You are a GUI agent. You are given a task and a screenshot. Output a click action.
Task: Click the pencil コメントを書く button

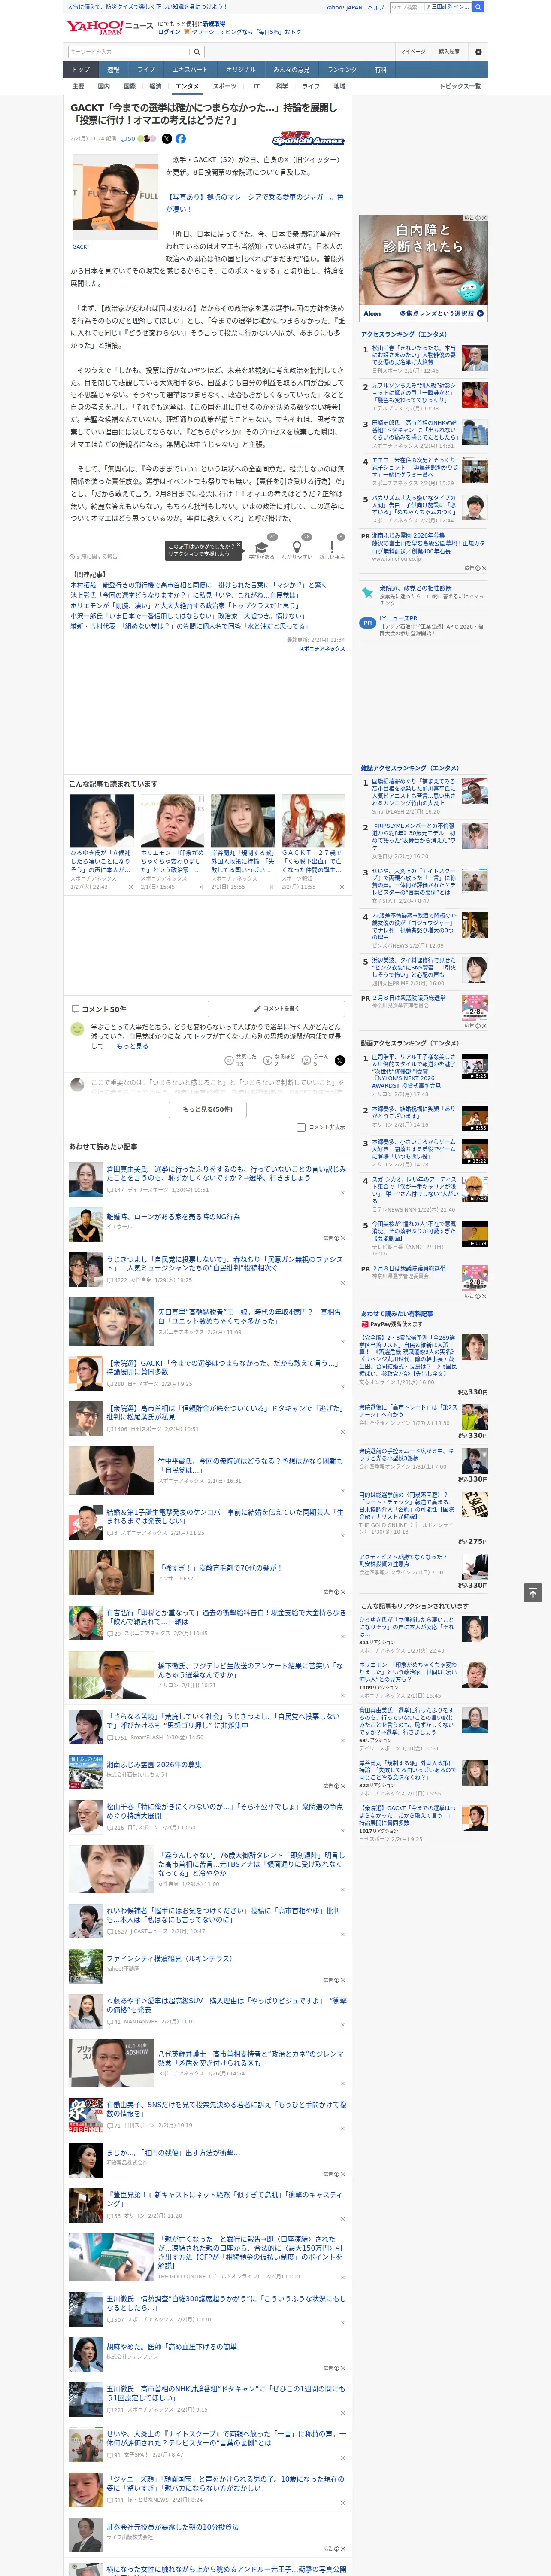coord(277,1009)
